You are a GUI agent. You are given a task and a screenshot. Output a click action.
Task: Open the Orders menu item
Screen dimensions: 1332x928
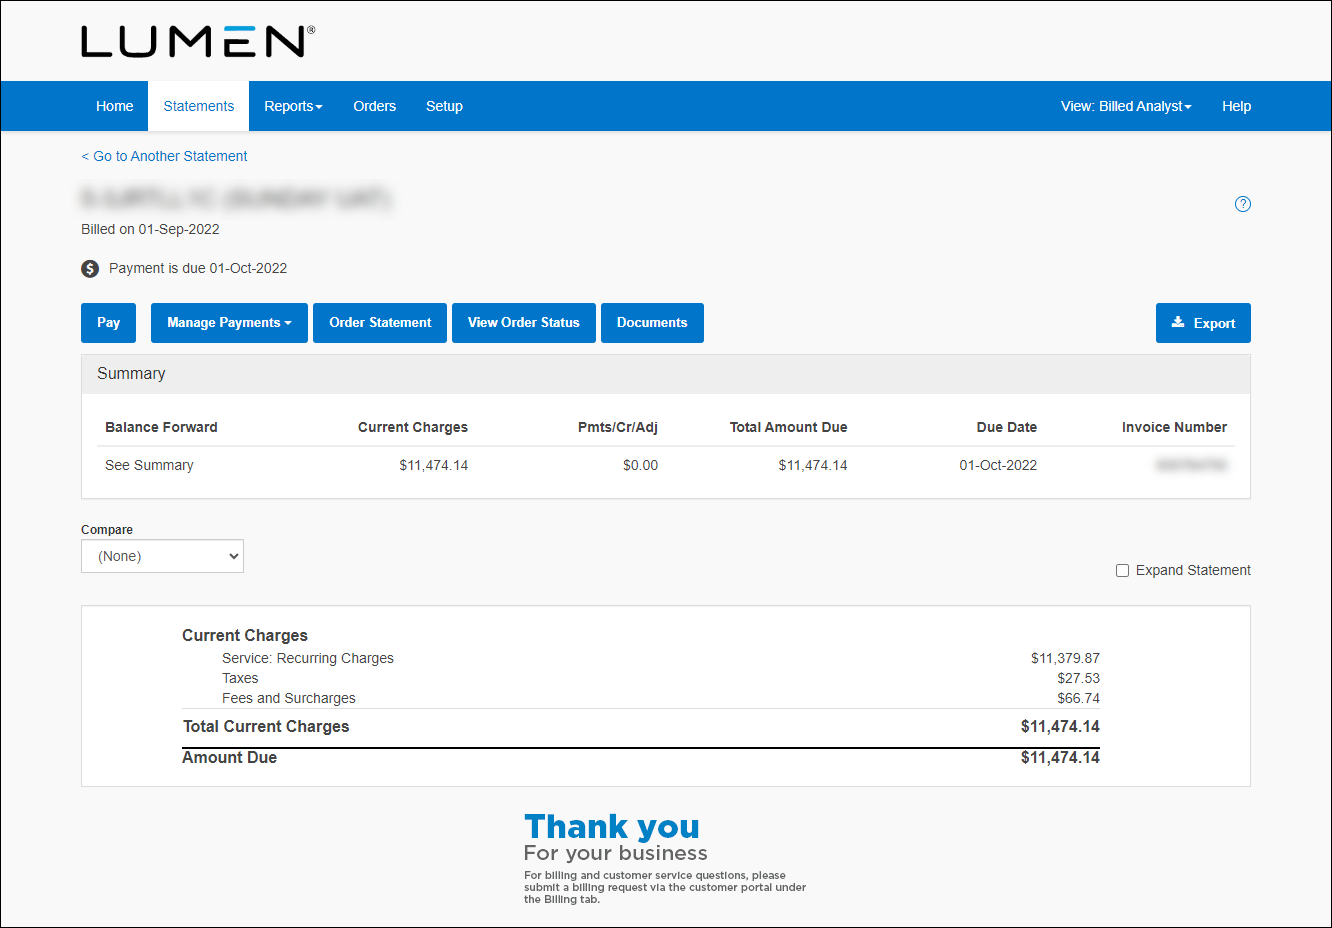pyautogui.click(x=374, y=106)
